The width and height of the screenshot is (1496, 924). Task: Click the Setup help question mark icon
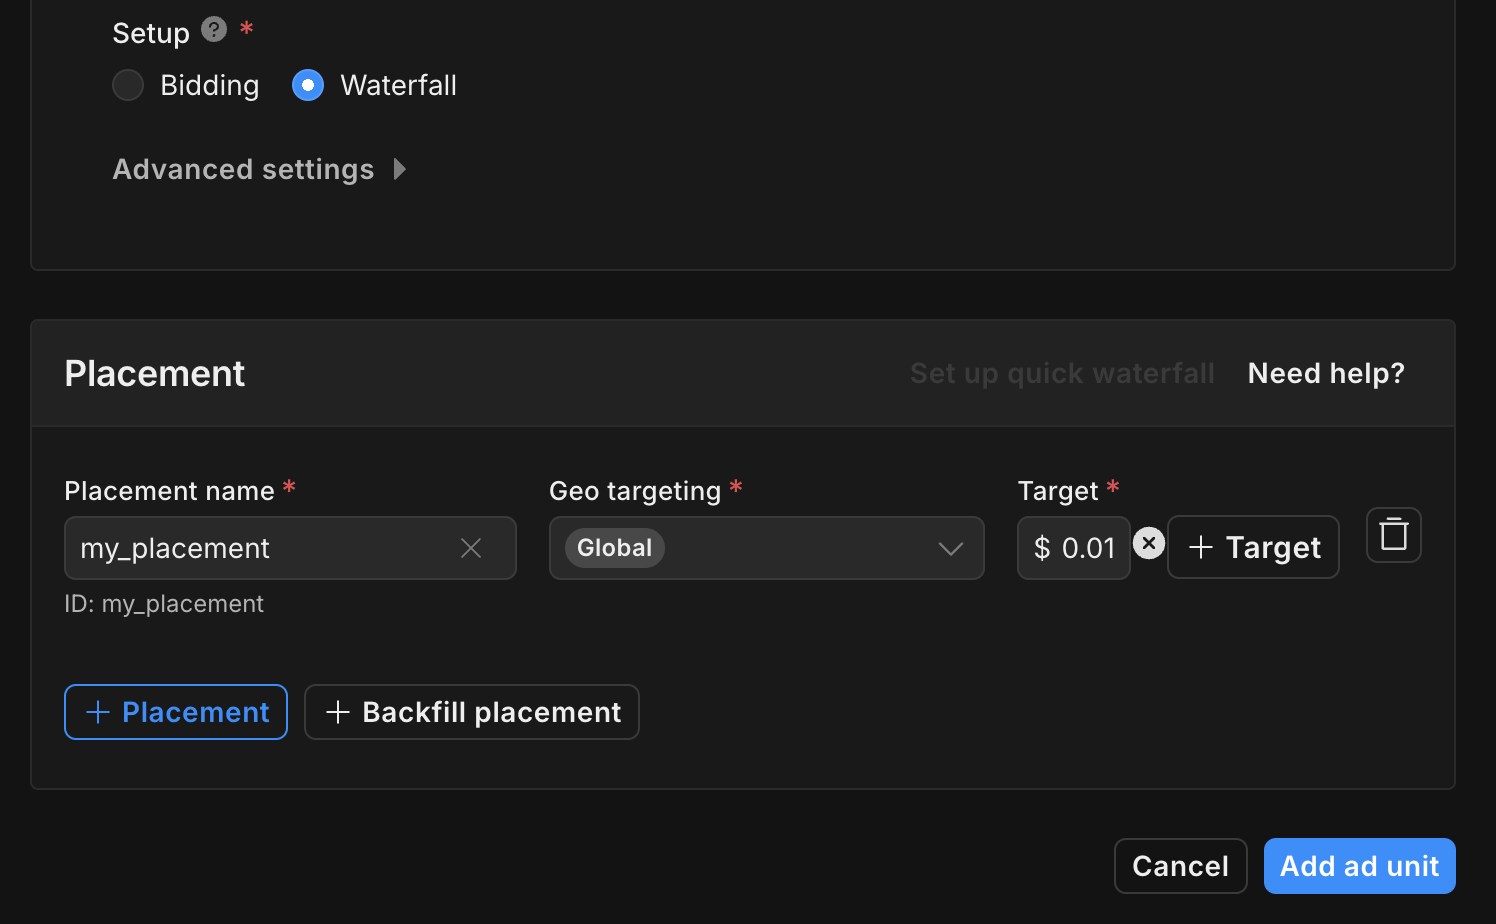tap(213, 30)
